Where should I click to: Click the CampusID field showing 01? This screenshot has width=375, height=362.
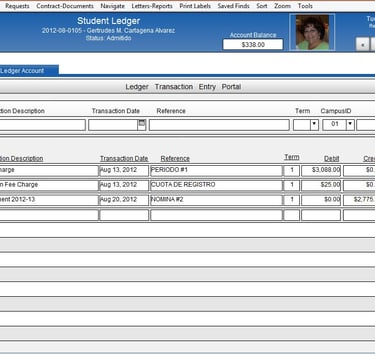[x=334, y=125]
